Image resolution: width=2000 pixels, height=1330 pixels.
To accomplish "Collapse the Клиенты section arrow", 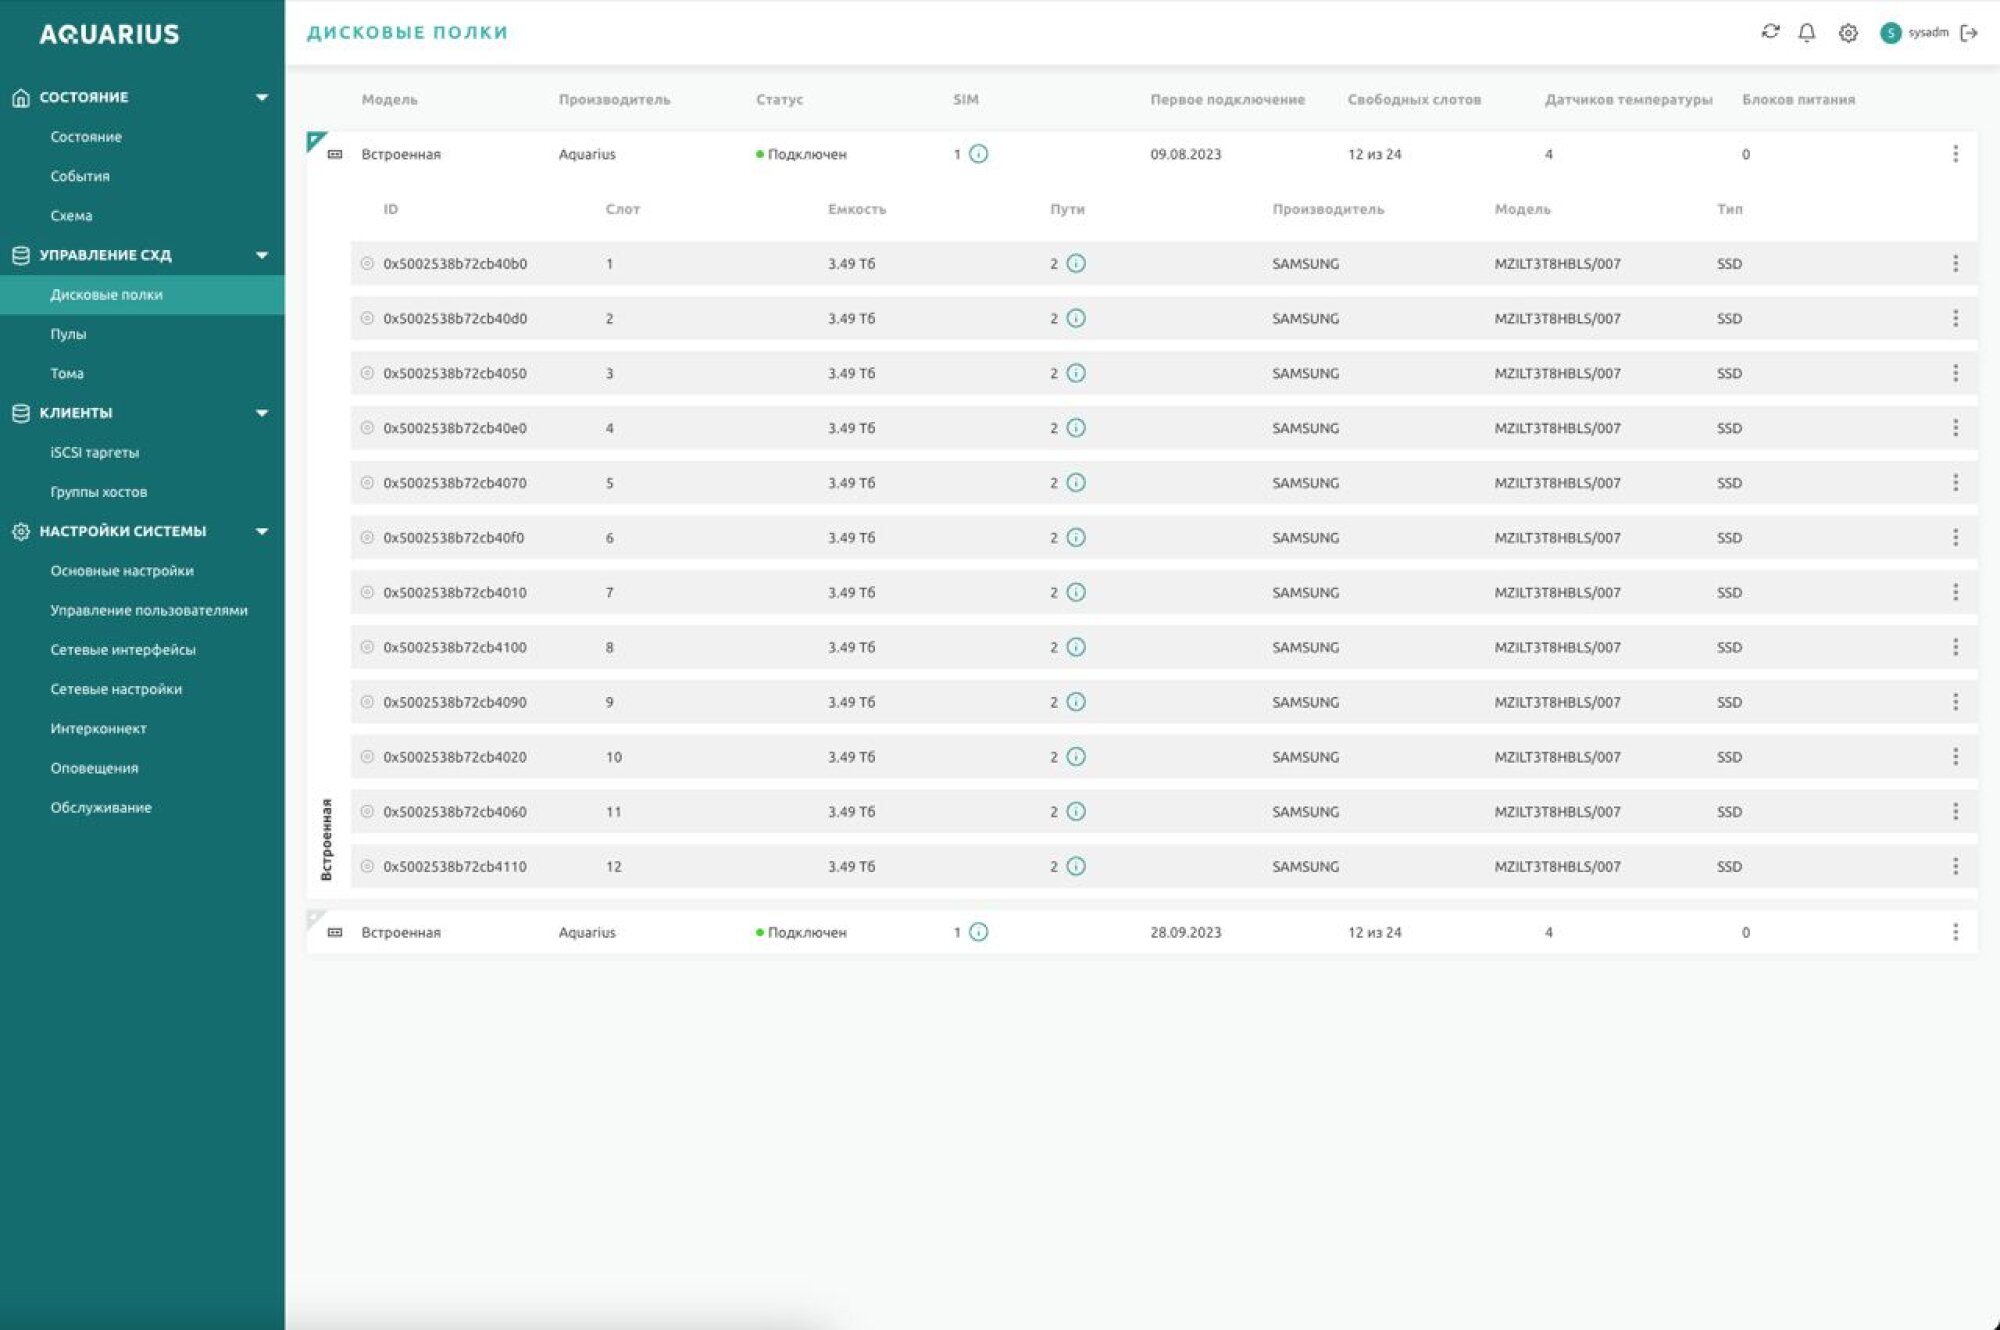I will pos(262,413).
